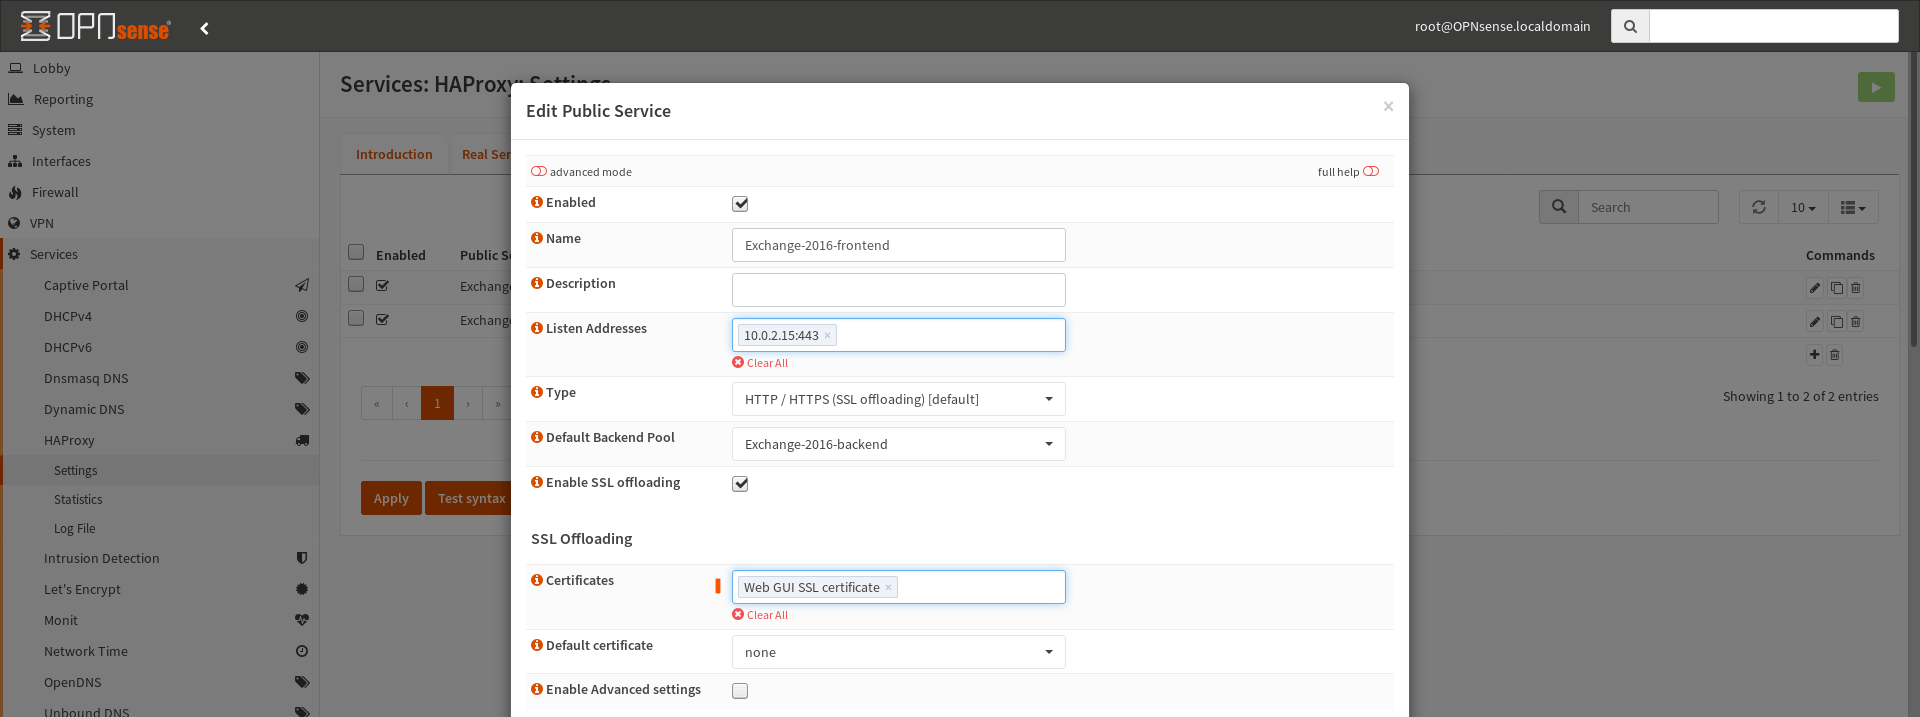Click the refresh icon in table toolbar
This screenshot has height=717, width=1920.
coord(1759,207)
